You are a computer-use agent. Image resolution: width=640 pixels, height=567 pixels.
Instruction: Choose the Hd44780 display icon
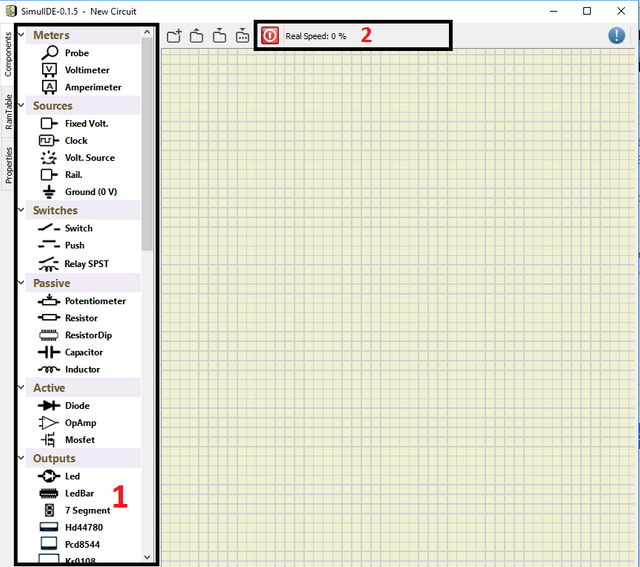49,527
